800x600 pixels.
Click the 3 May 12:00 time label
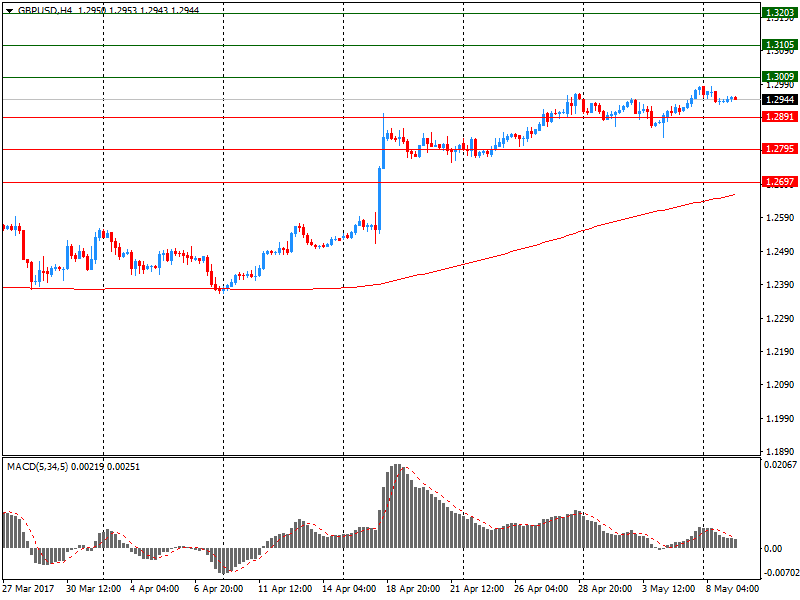668,589
